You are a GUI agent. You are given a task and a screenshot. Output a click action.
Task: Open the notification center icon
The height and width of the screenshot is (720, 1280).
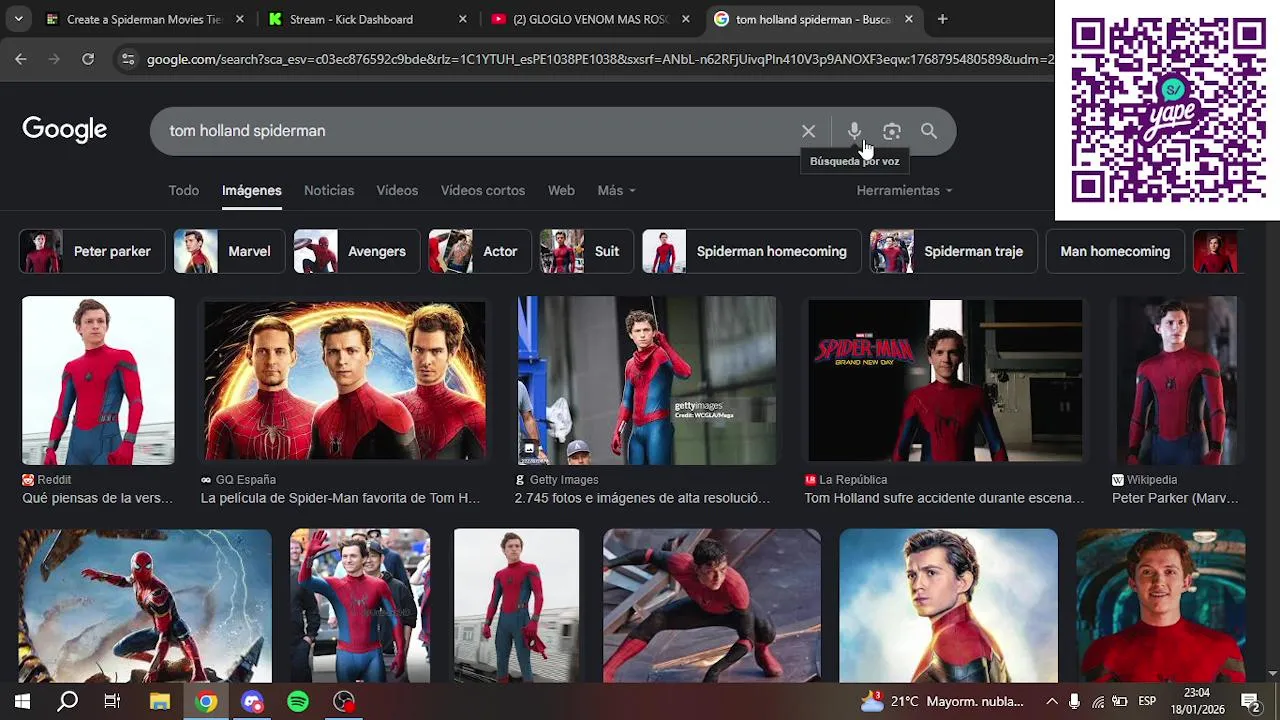[x=1250, y=702]
